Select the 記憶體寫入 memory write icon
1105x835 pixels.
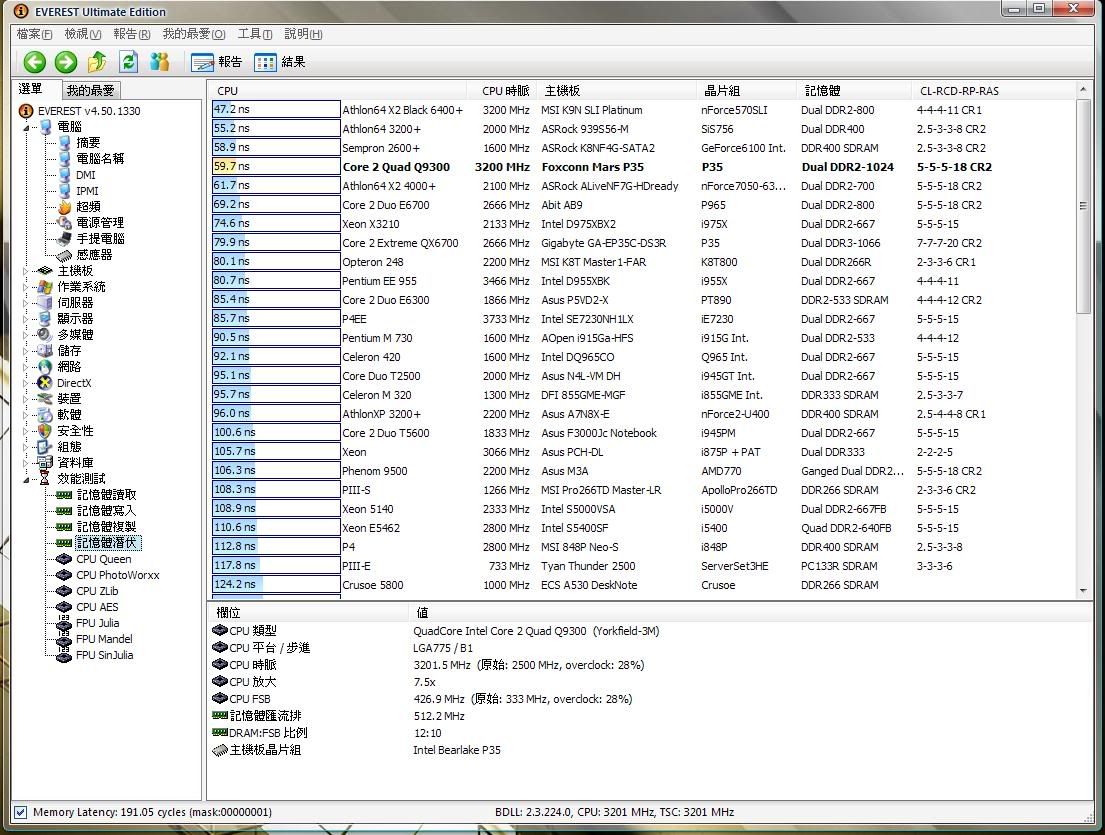(x=64, y=511)
